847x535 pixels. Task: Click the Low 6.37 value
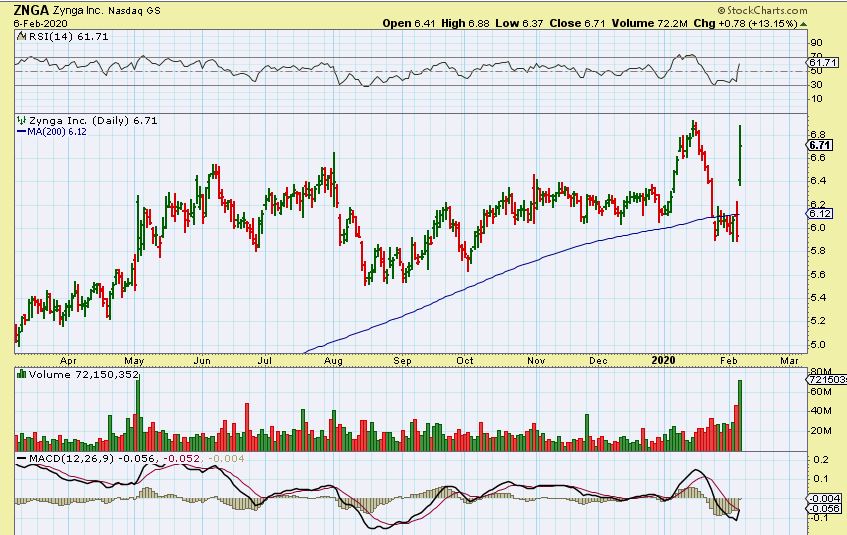click(x=519, y=23)
